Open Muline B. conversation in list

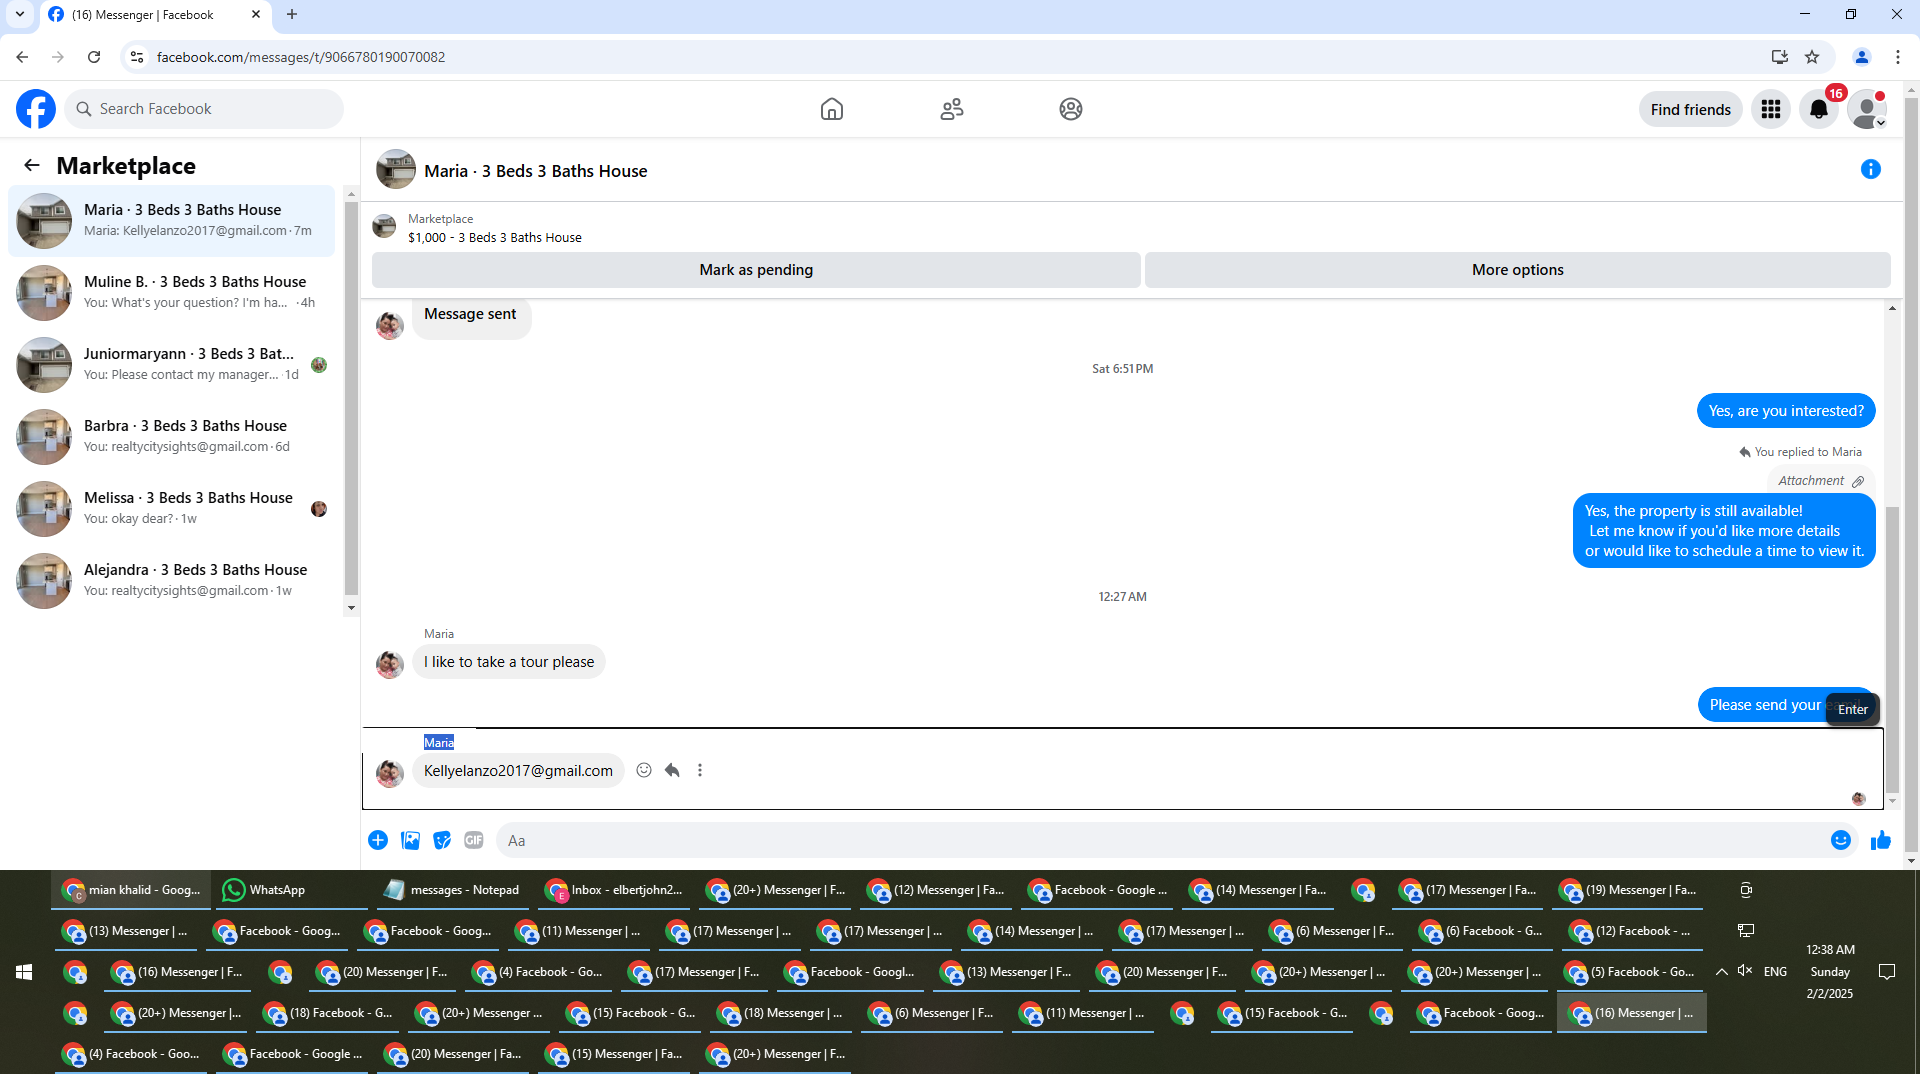[x=172, y=292]
